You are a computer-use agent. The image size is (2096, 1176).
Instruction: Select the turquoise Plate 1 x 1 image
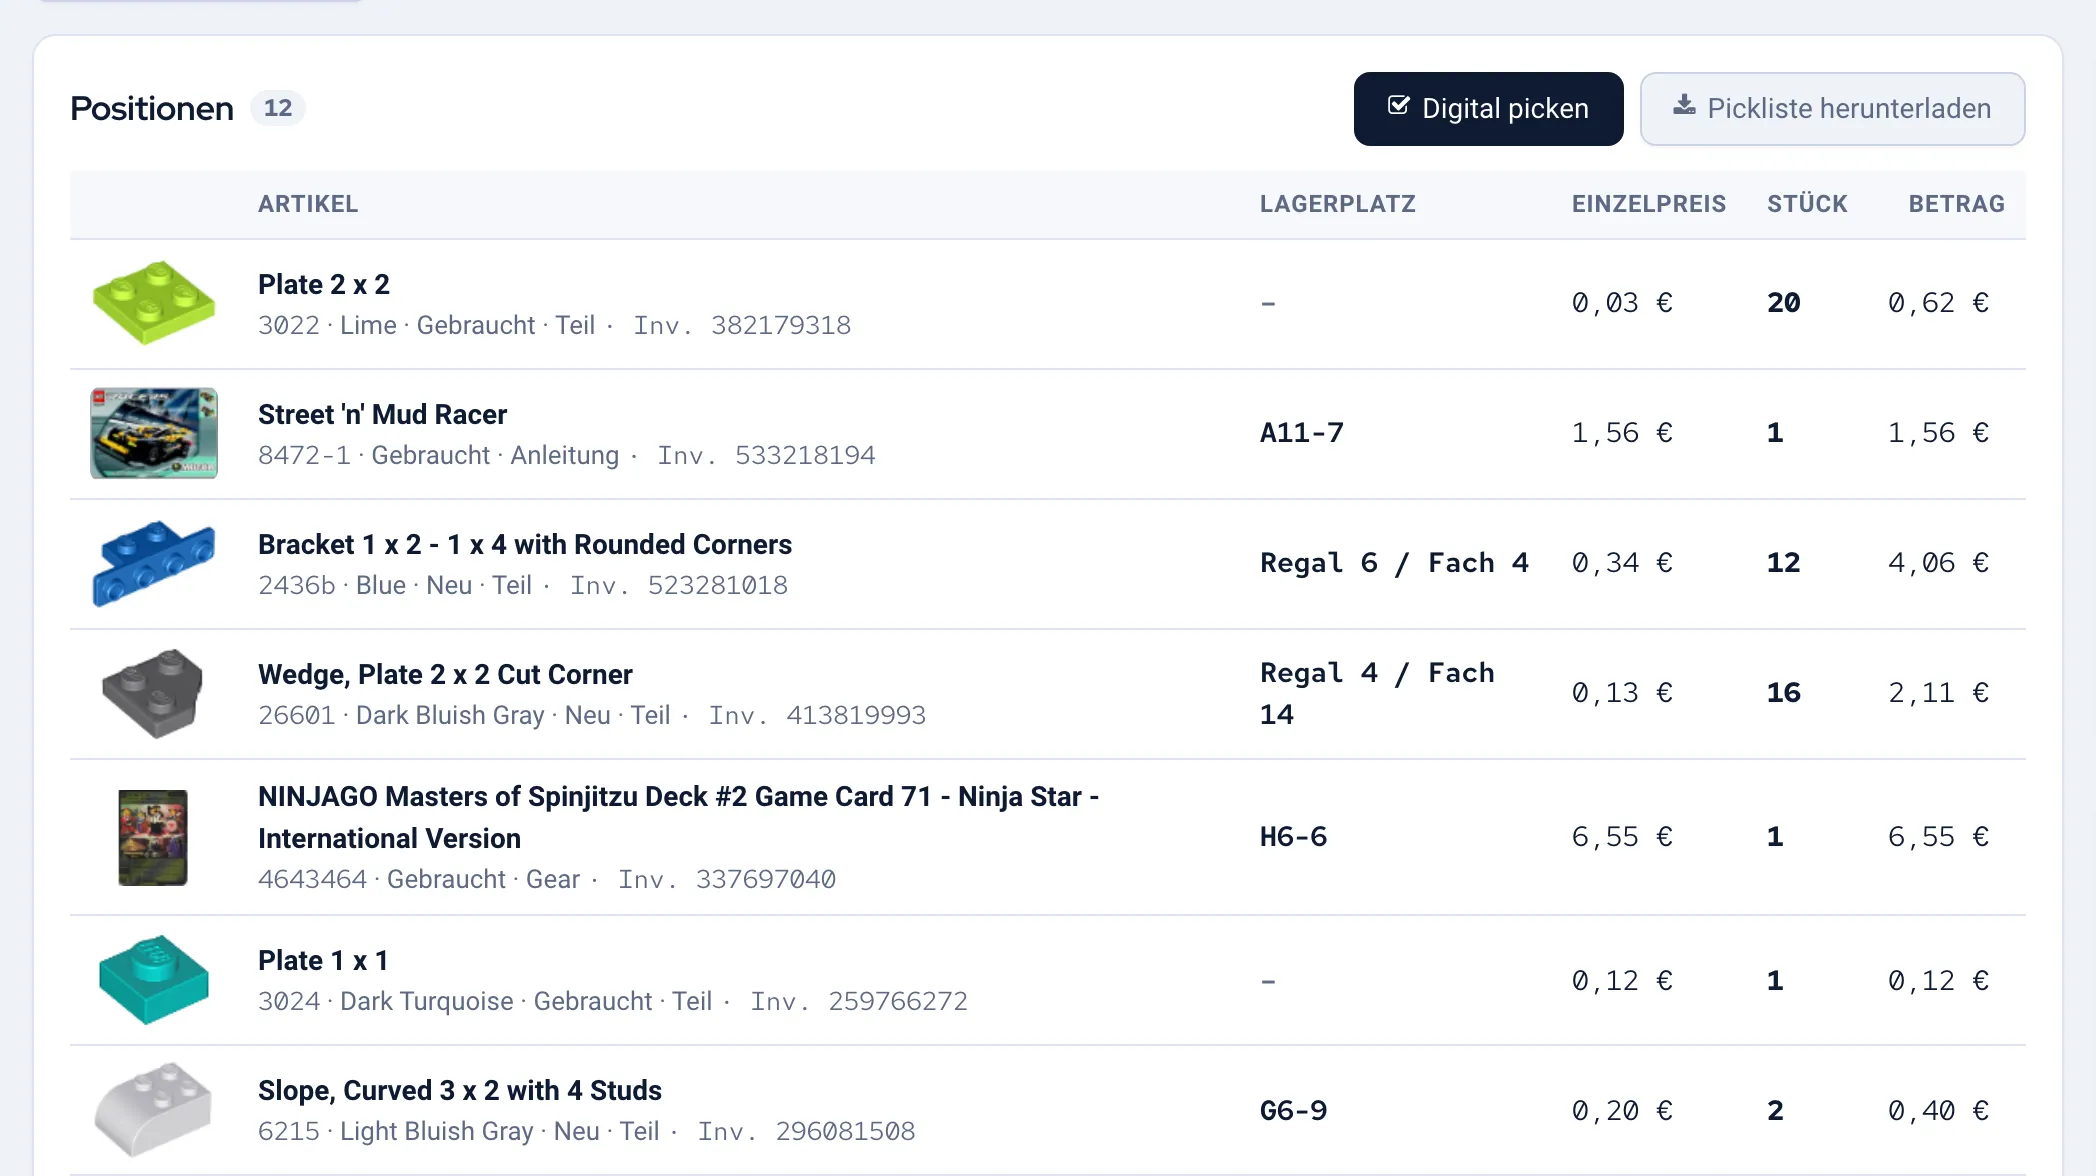point(154,980)
